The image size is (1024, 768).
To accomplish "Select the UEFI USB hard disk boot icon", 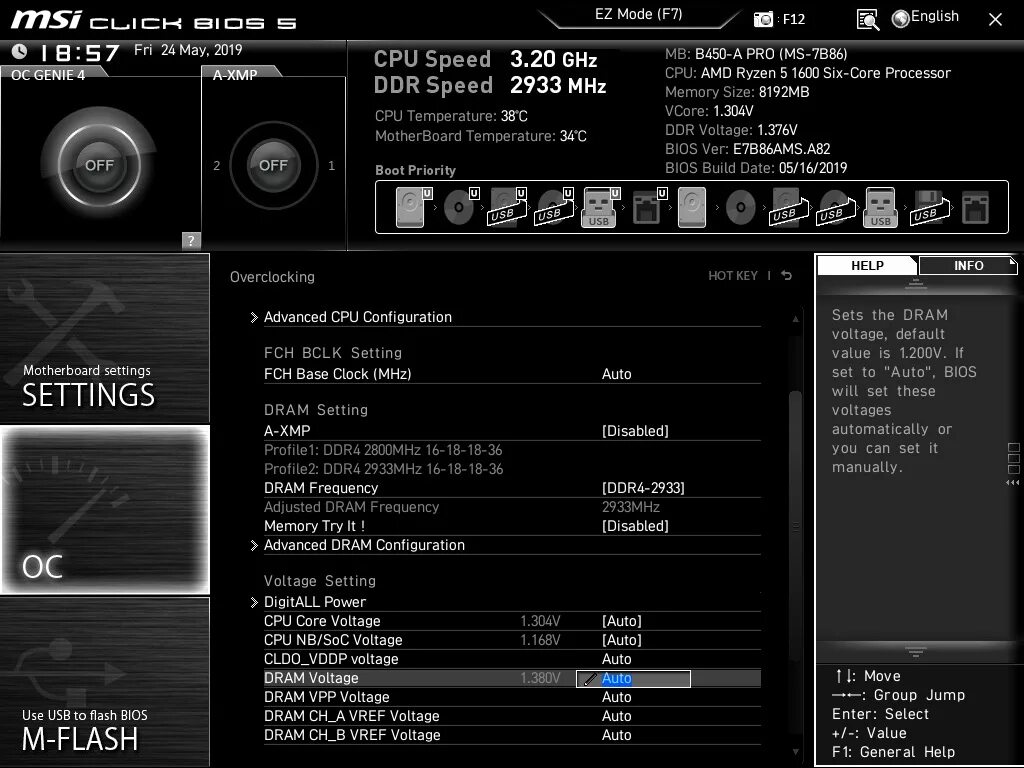I will [x=507, y=207].
